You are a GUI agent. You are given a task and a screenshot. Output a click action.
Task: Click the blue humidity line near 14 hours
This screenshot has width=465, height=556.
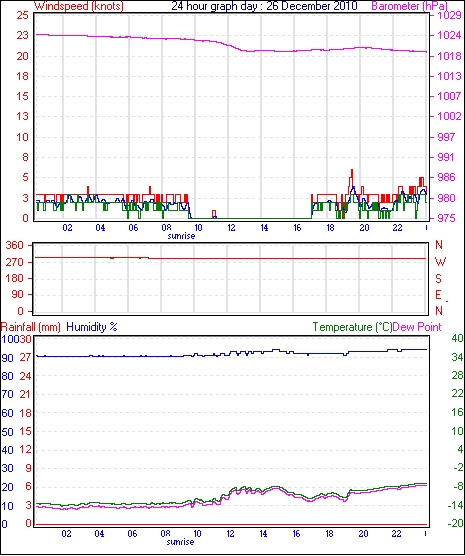click(x=264, y=352)
